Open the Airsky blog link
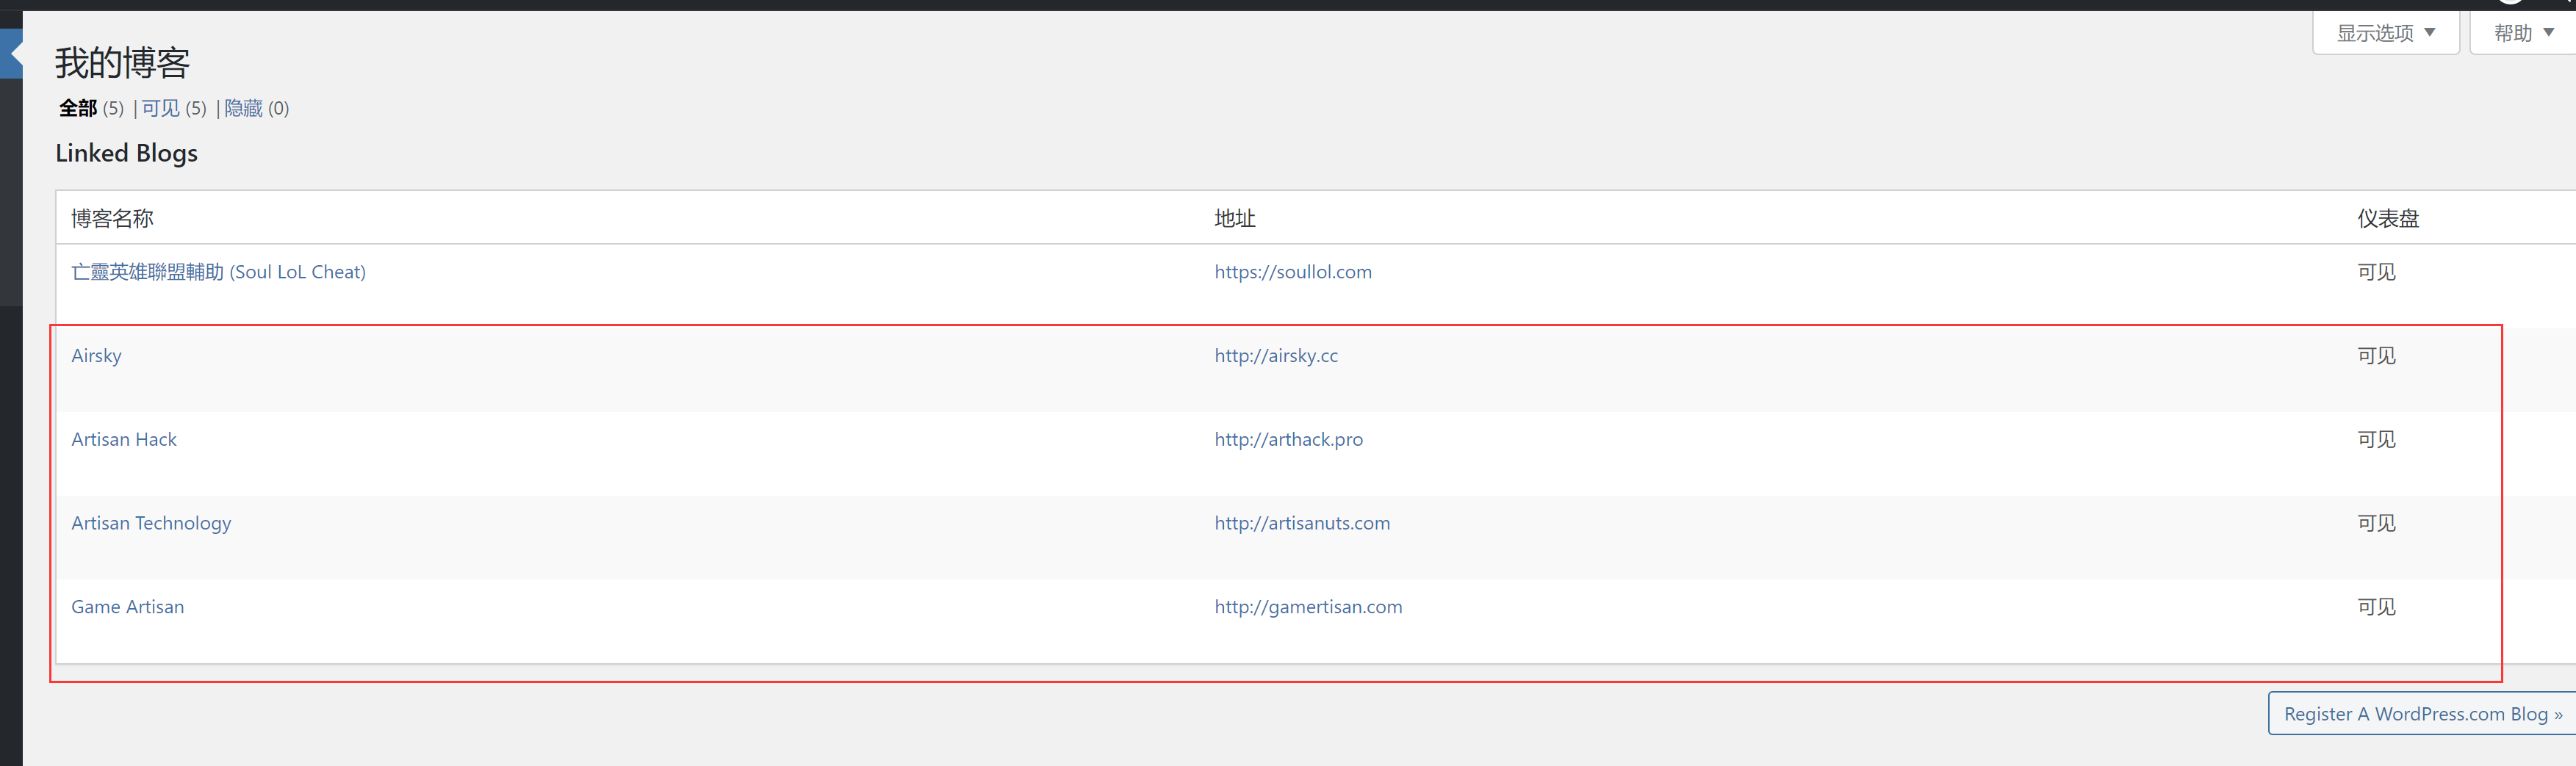 (x=96, y=356)
